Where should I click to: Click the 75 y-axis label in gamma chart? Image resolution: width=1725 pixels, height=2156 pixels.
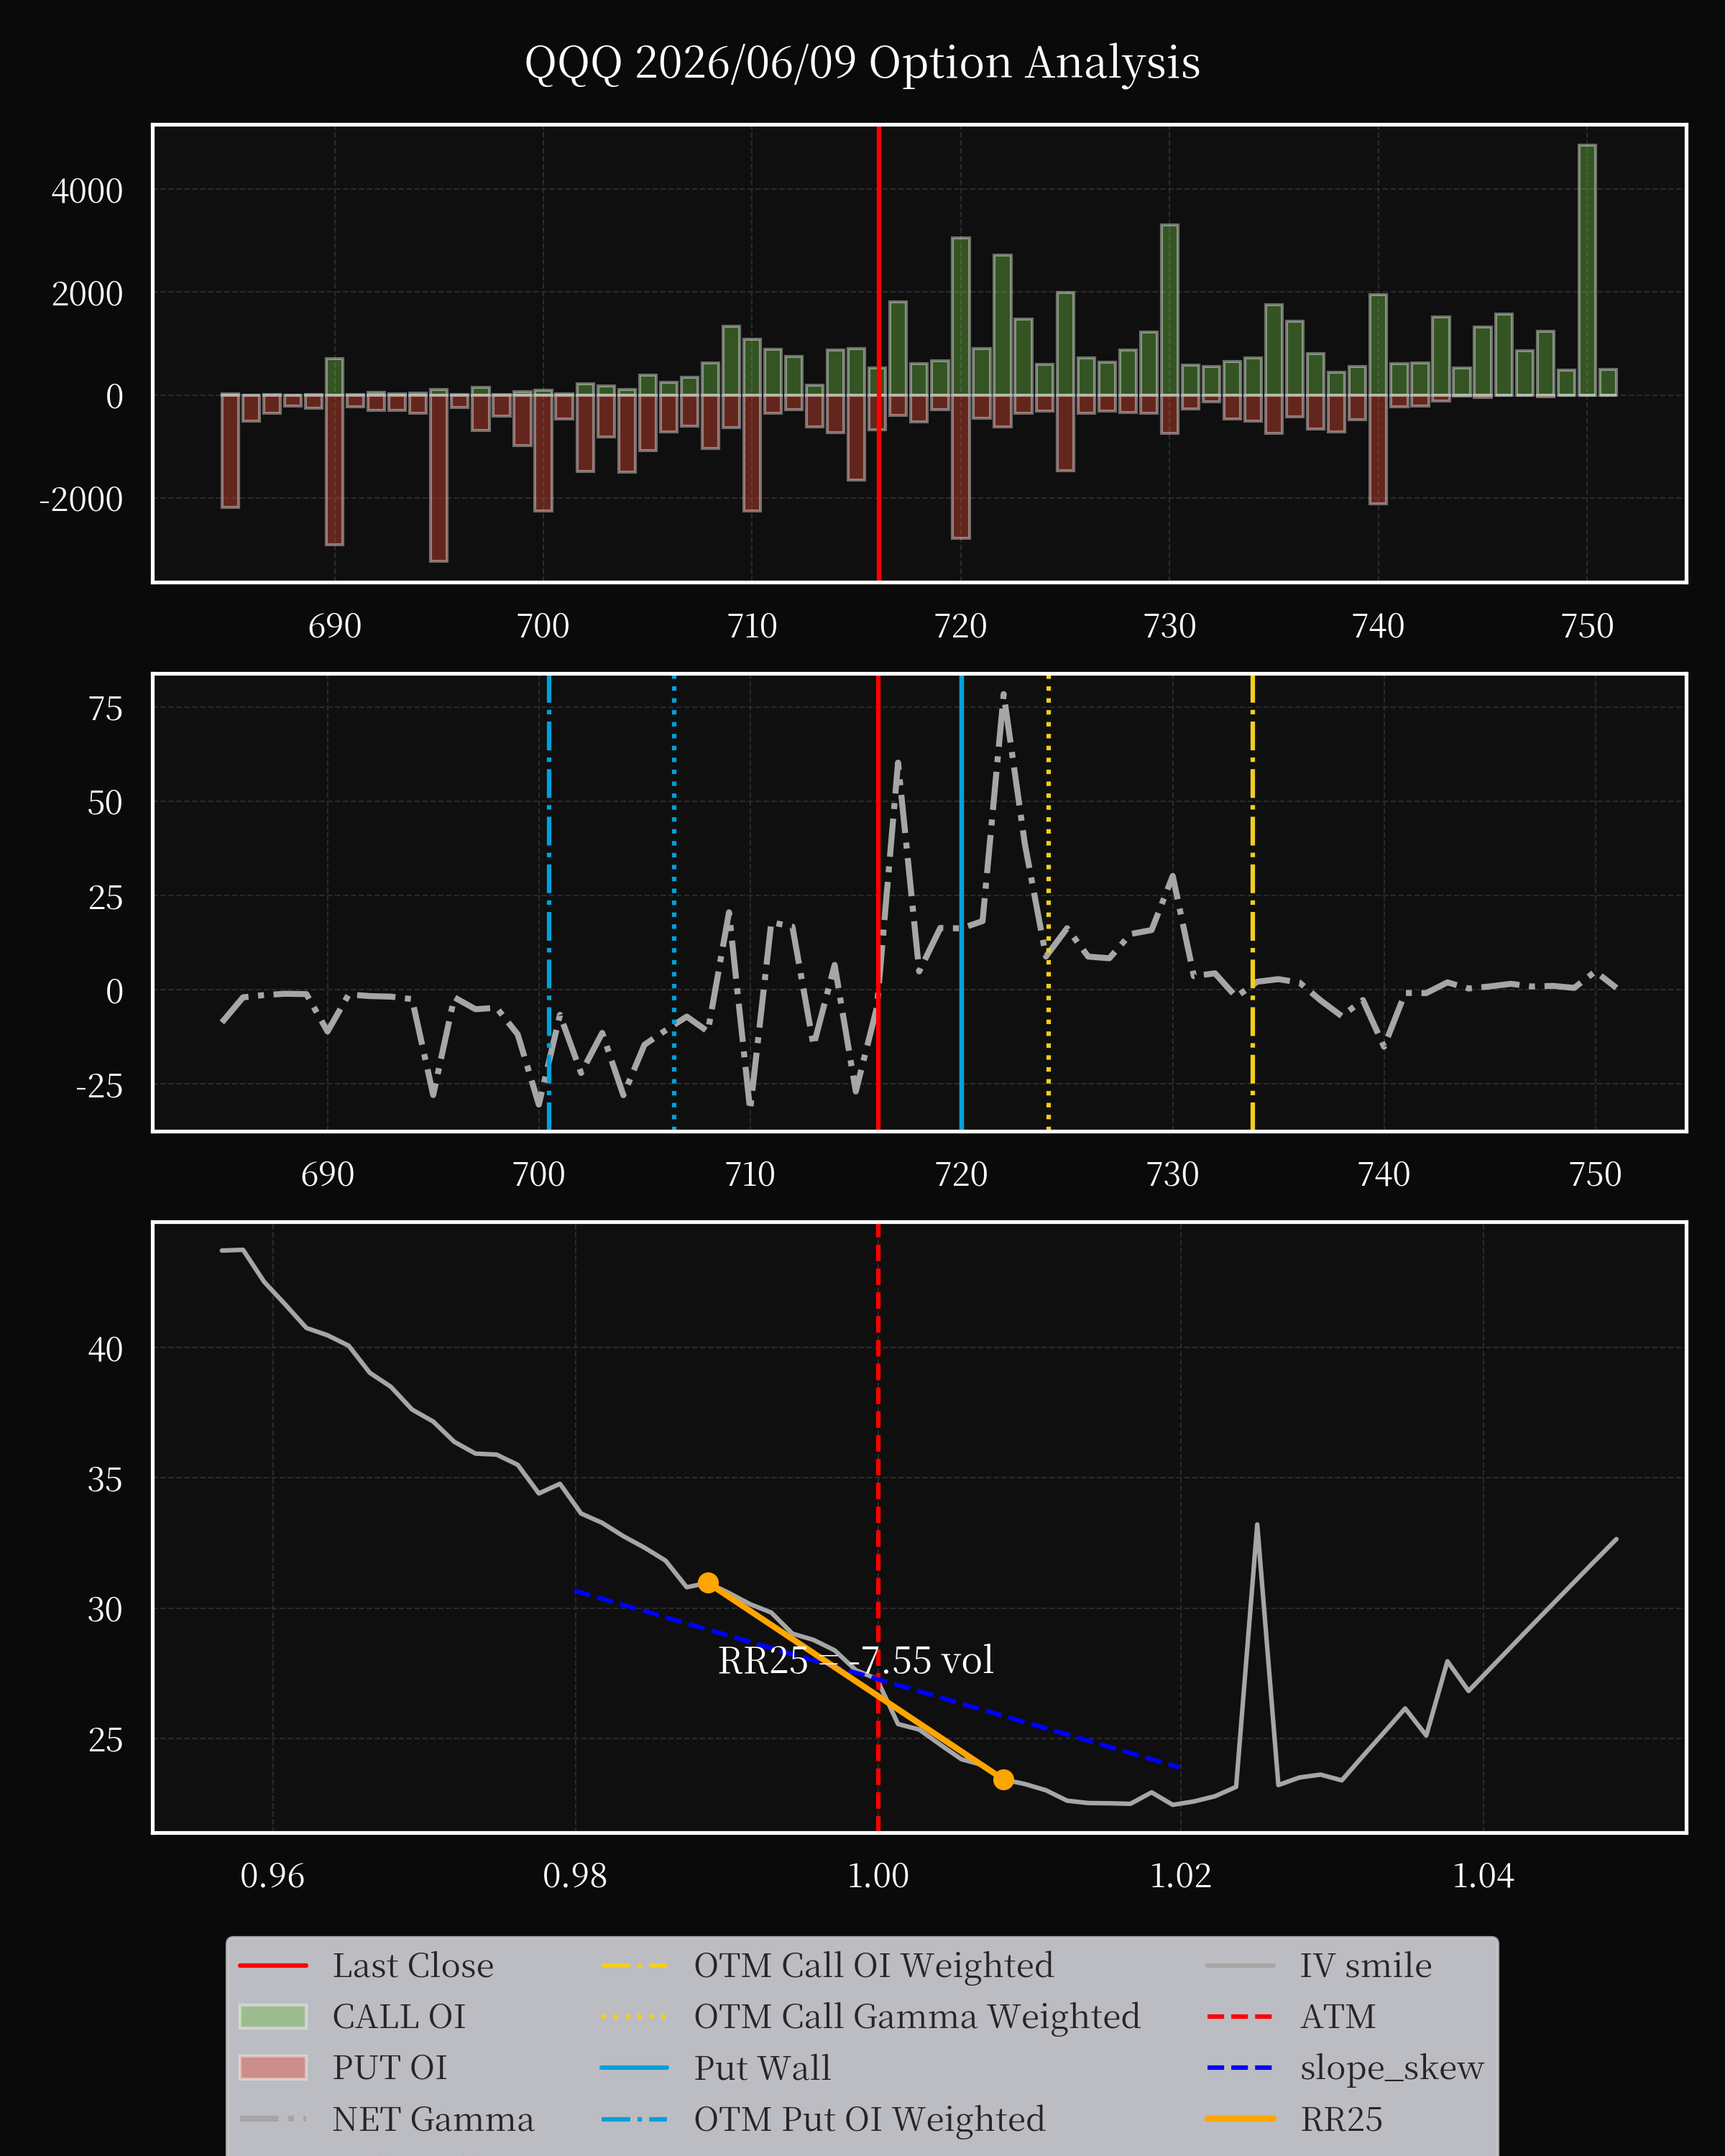(x=105, y=709)
